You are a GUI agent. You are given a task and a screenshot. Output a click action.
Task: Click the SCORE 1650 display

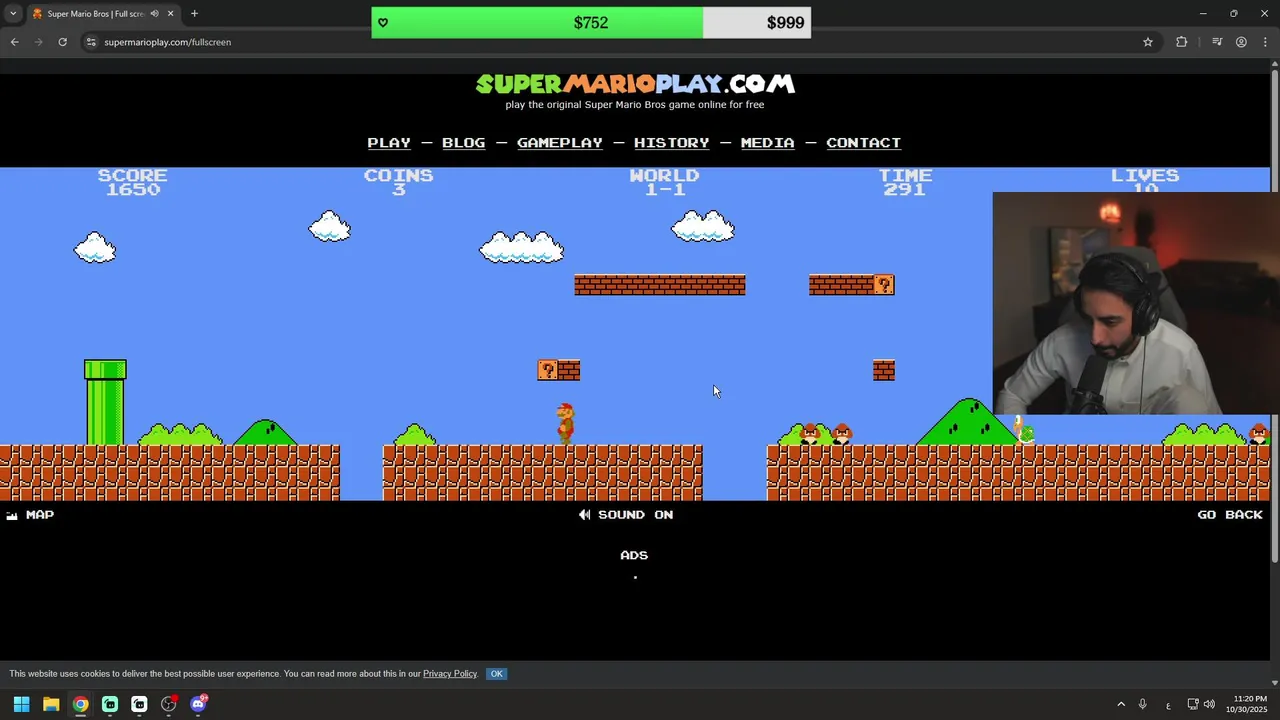tap(132, 182)
